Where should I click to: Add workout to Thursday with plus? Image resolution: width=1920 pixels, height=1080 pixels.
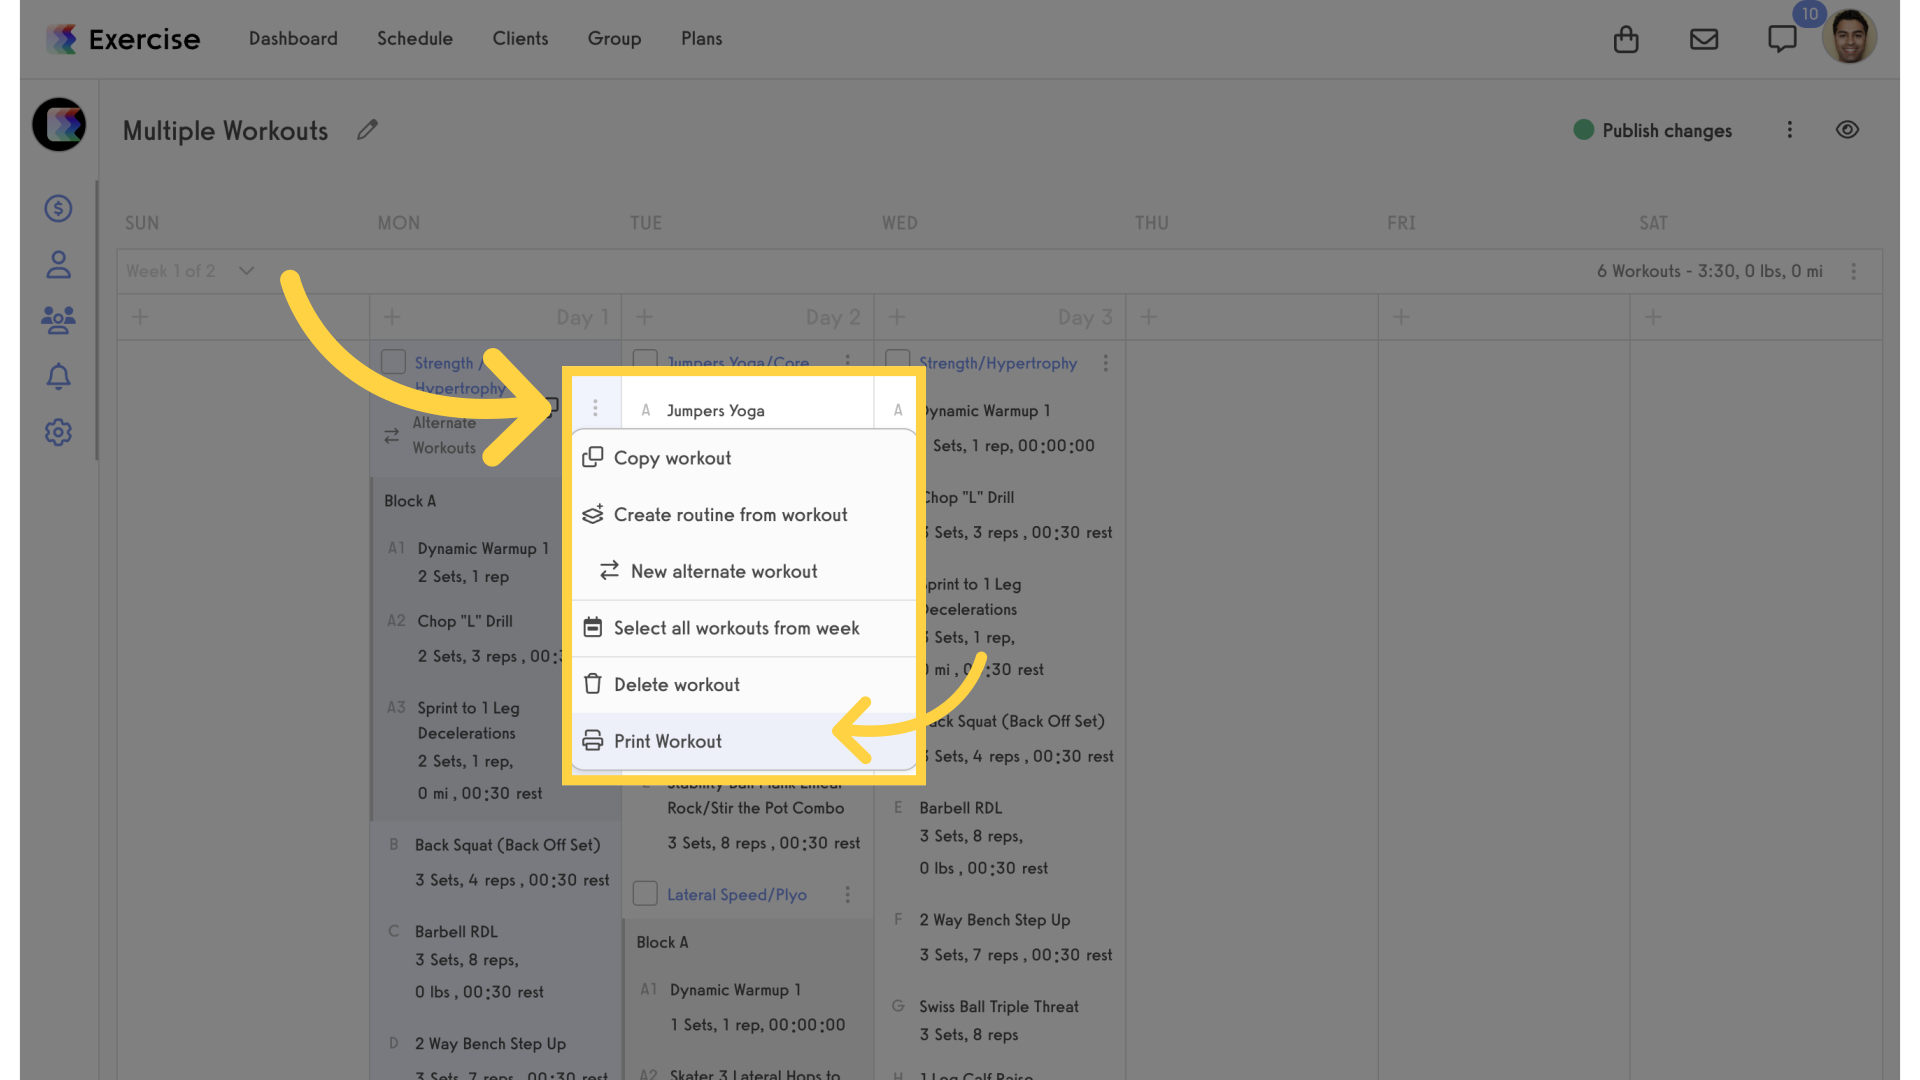click(1149, 317)
